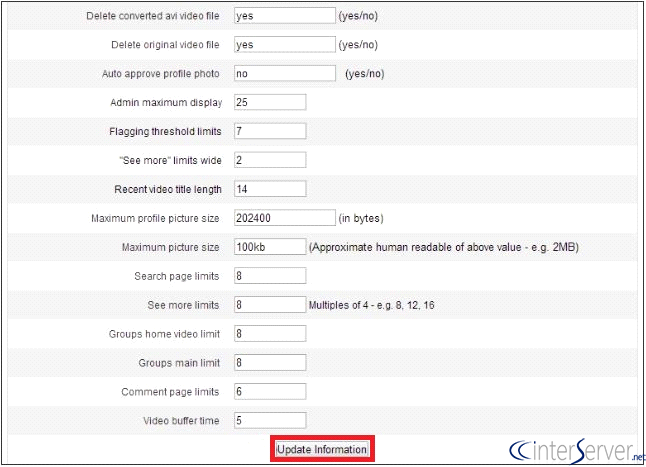Viewport: 646px width, 467px height.
Task: Click the "Recent video title length" label
Action: click(168, 189)
